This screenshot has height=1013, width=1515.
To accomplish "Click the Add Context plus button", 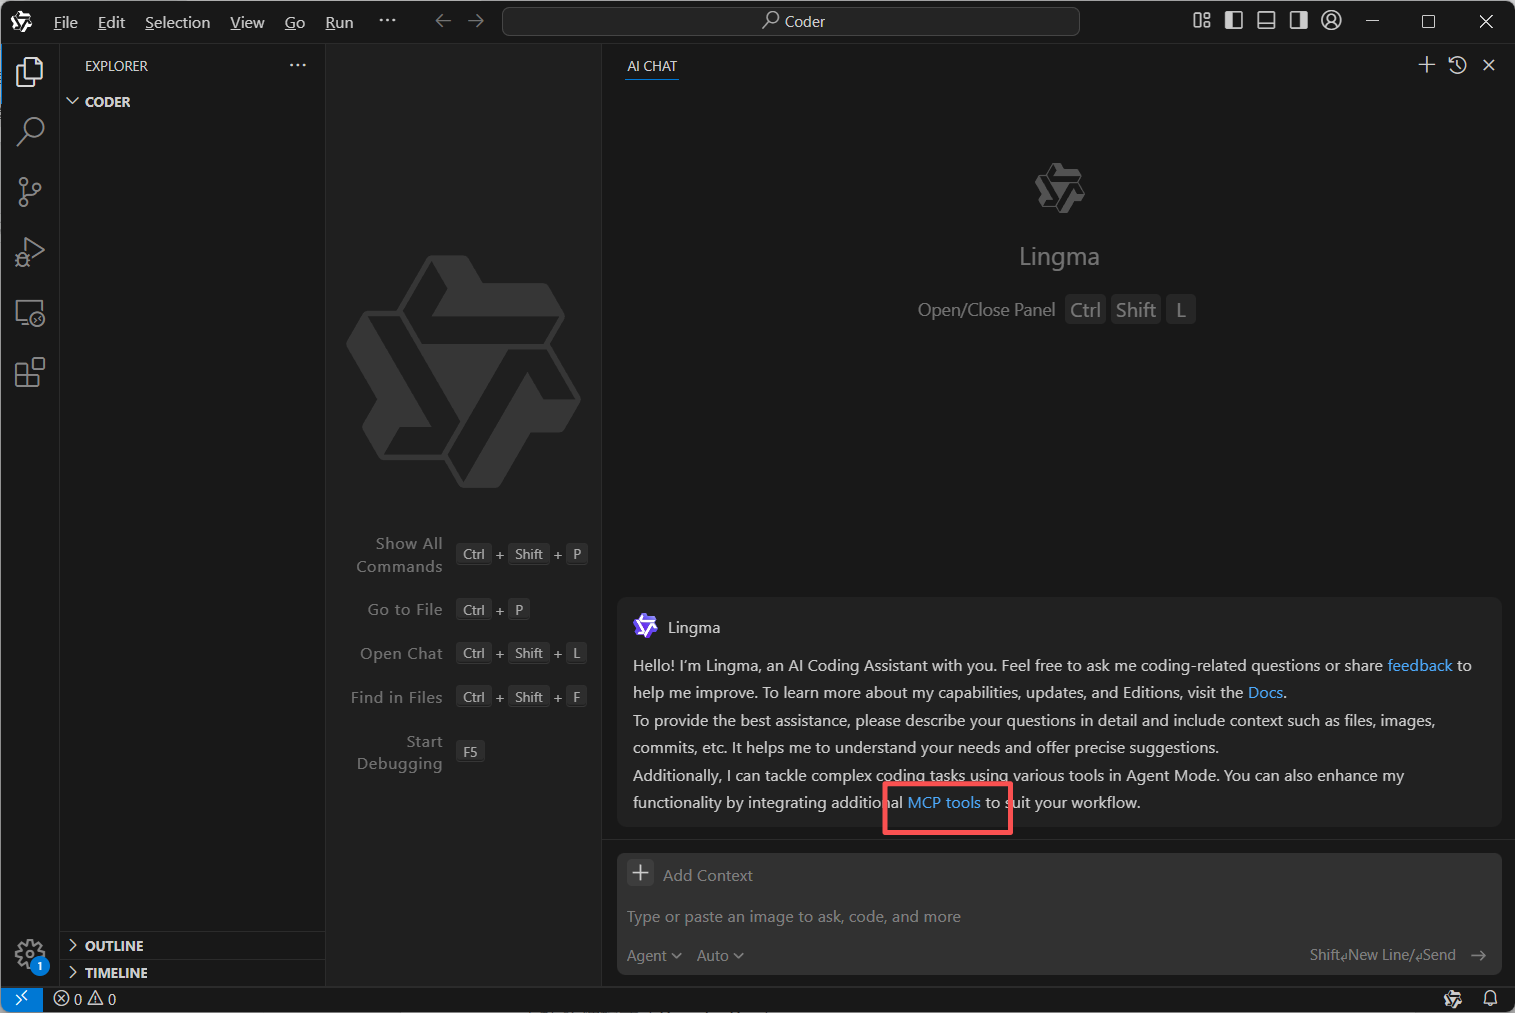I will point(641,873).
